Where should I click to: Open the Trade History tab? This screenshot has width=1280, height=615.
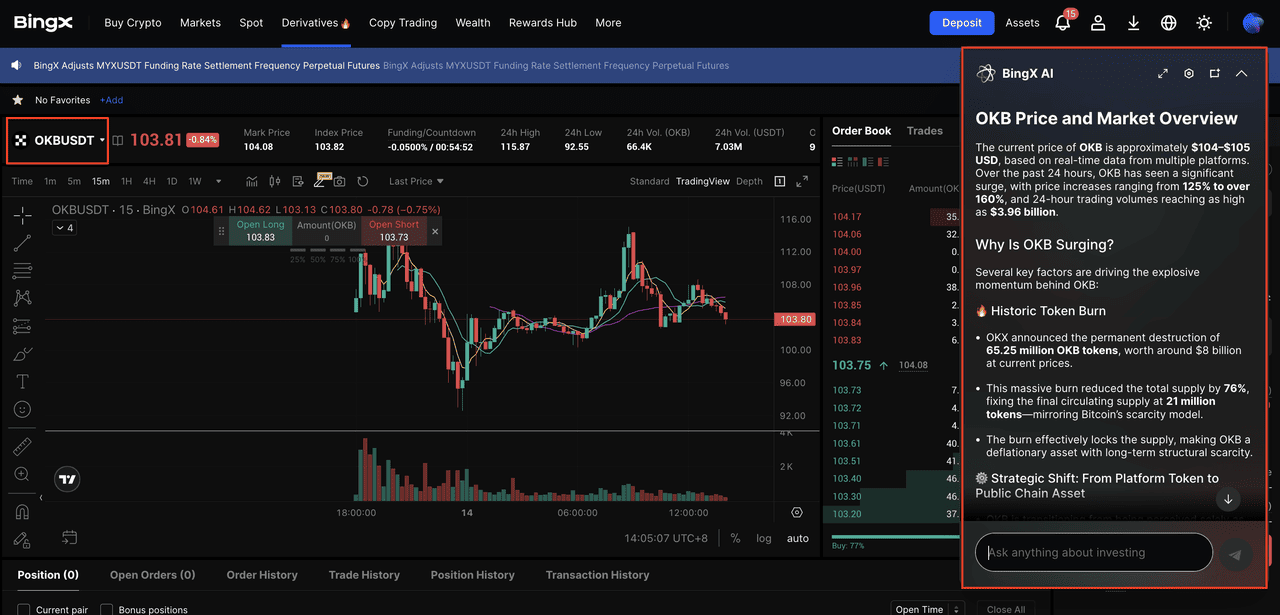(364, 575)
